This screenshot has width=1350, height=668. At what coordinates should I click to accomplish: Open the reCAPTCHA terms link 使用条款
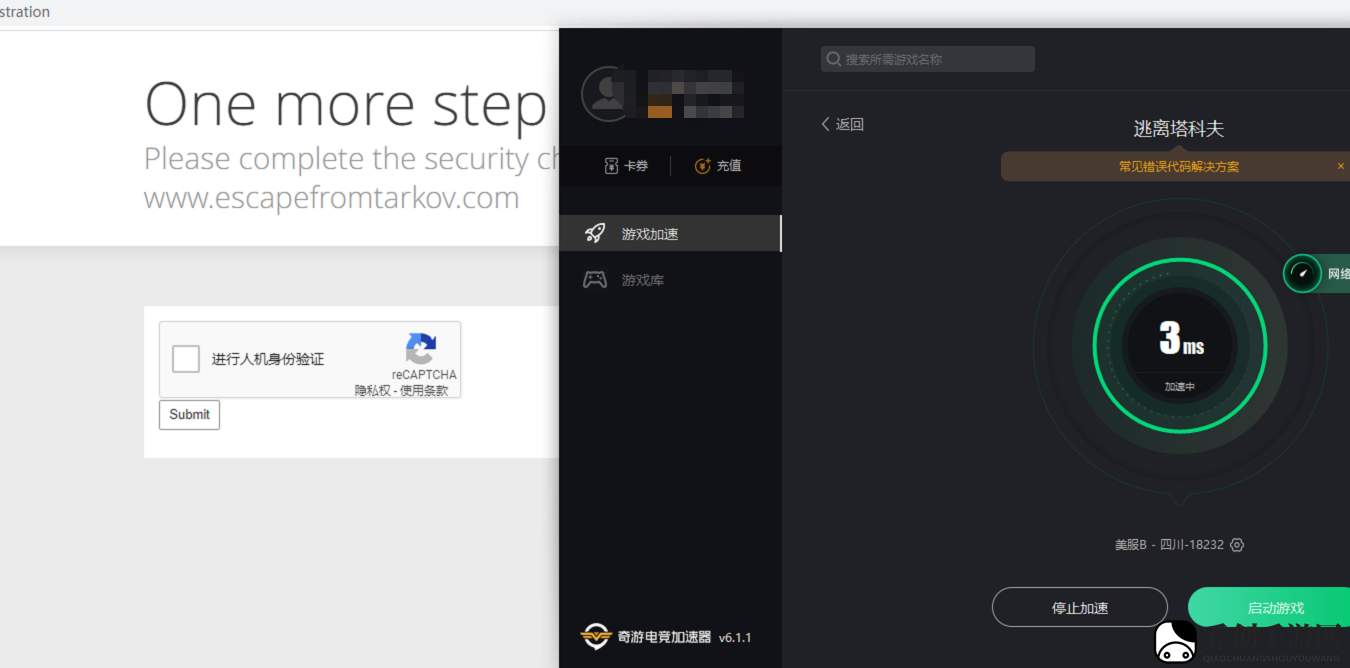click(424, 391)
